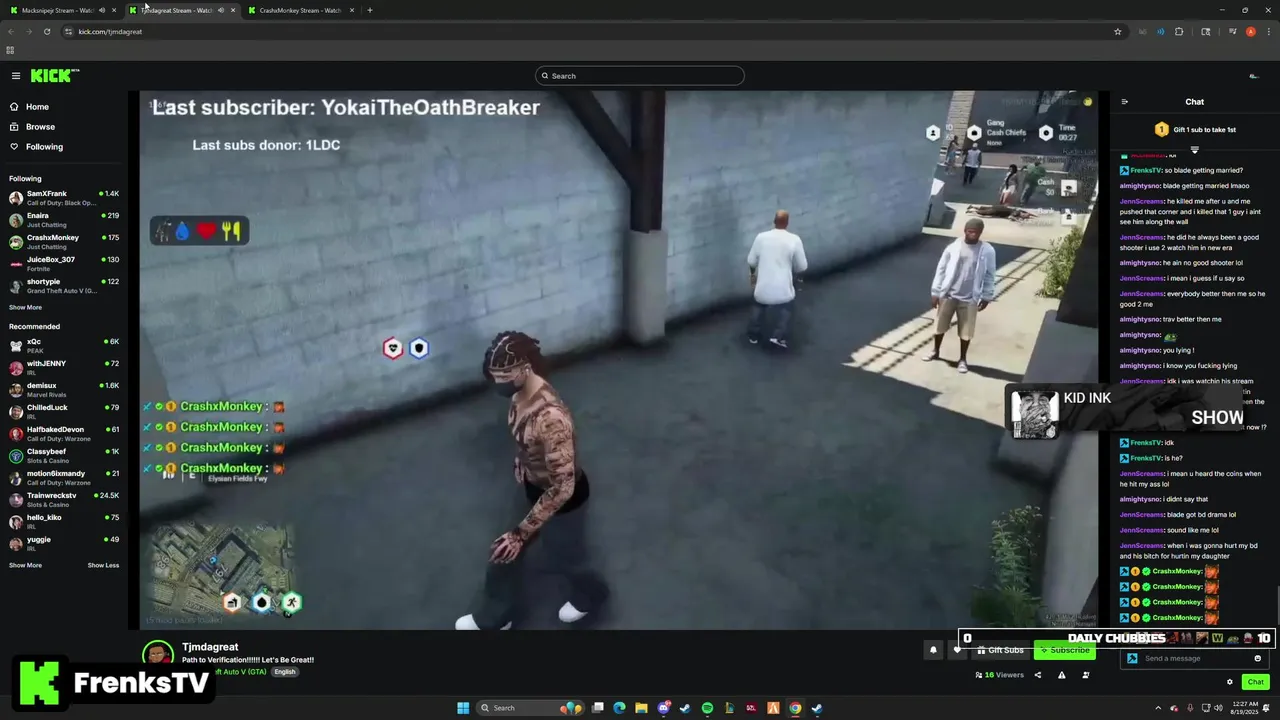The height and width of the screenshot is (720, 1280).
Task: Collapse the chat panel arrow icon
Action: click(x=1124, y=102)
